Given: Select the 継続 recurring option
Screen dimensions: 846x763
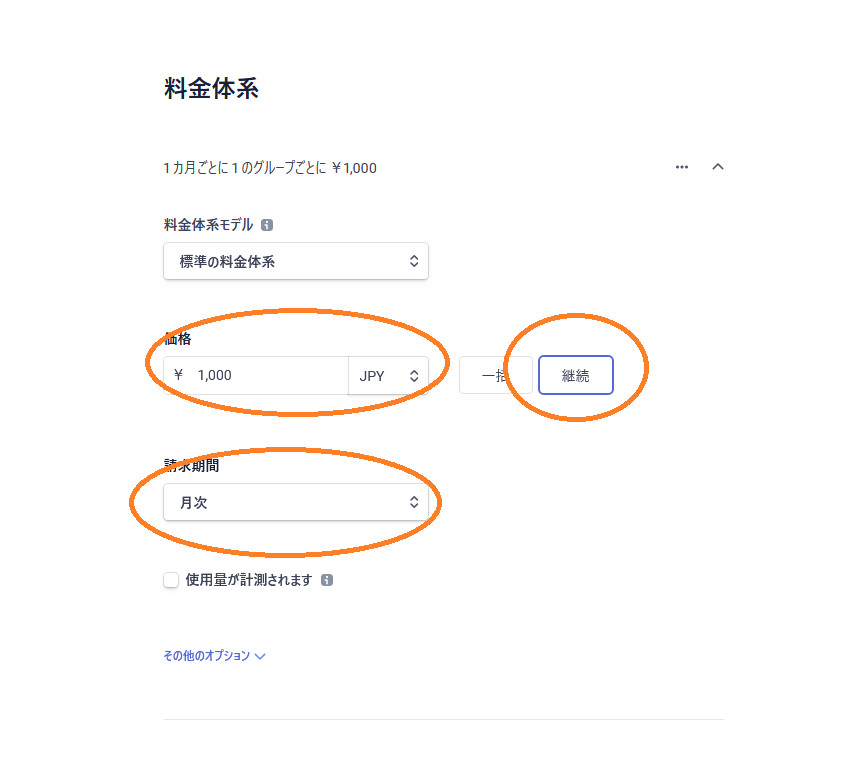Looking at the screenshot, I should pyautogui.click(x=576, y=376).
